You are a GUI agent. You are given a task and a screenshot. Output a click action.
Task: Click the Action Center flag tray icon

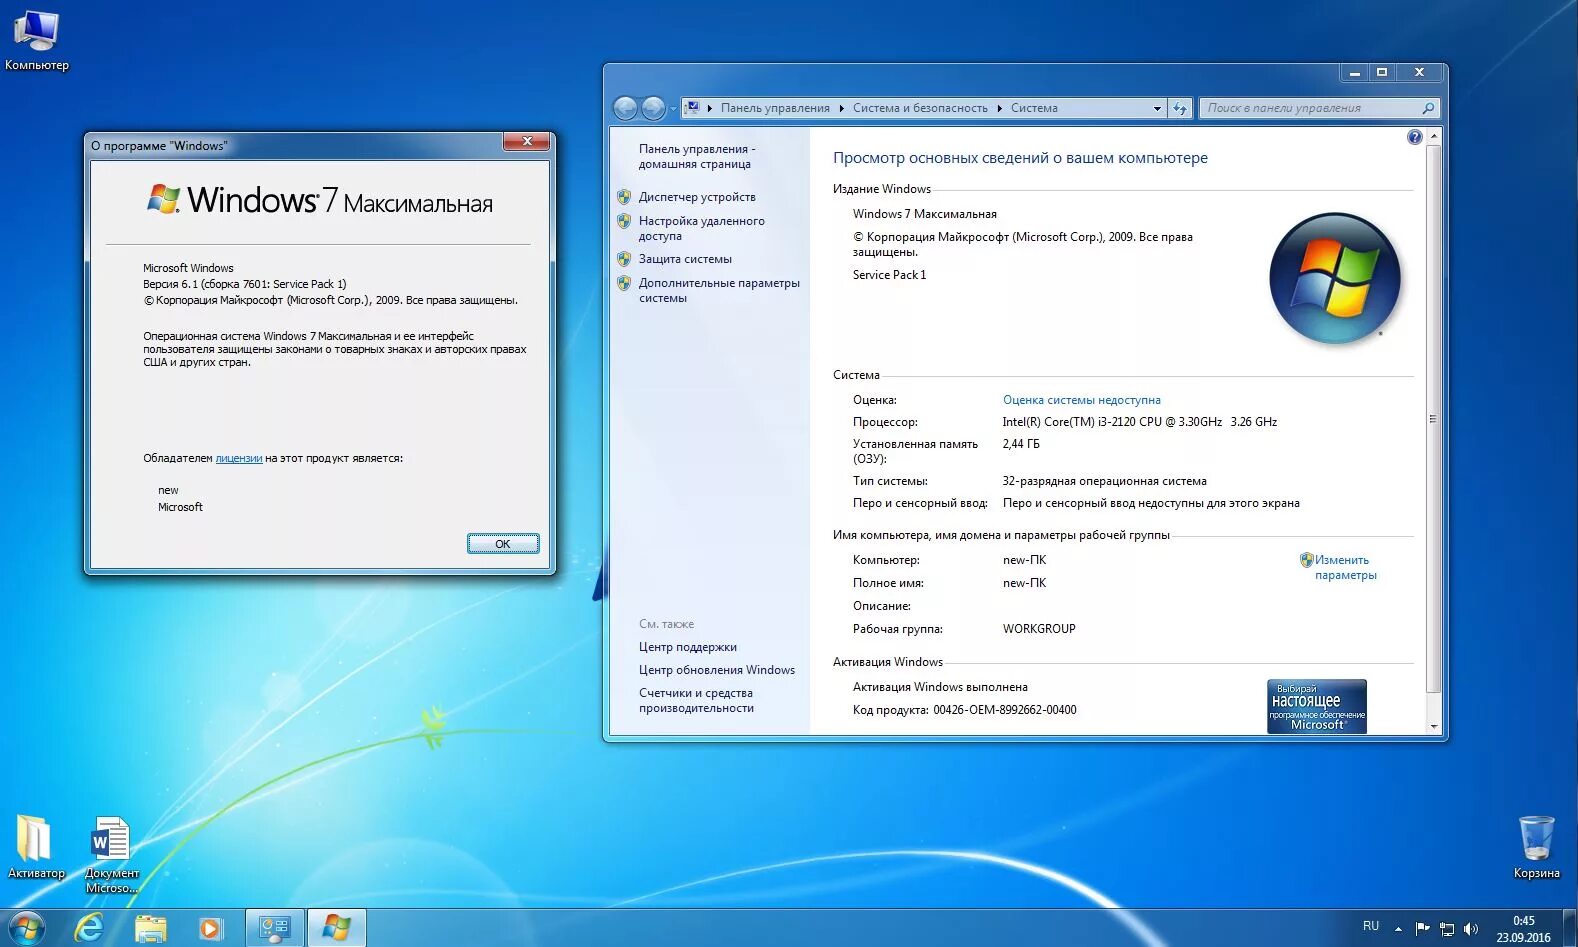click(x=1422, y=928)
